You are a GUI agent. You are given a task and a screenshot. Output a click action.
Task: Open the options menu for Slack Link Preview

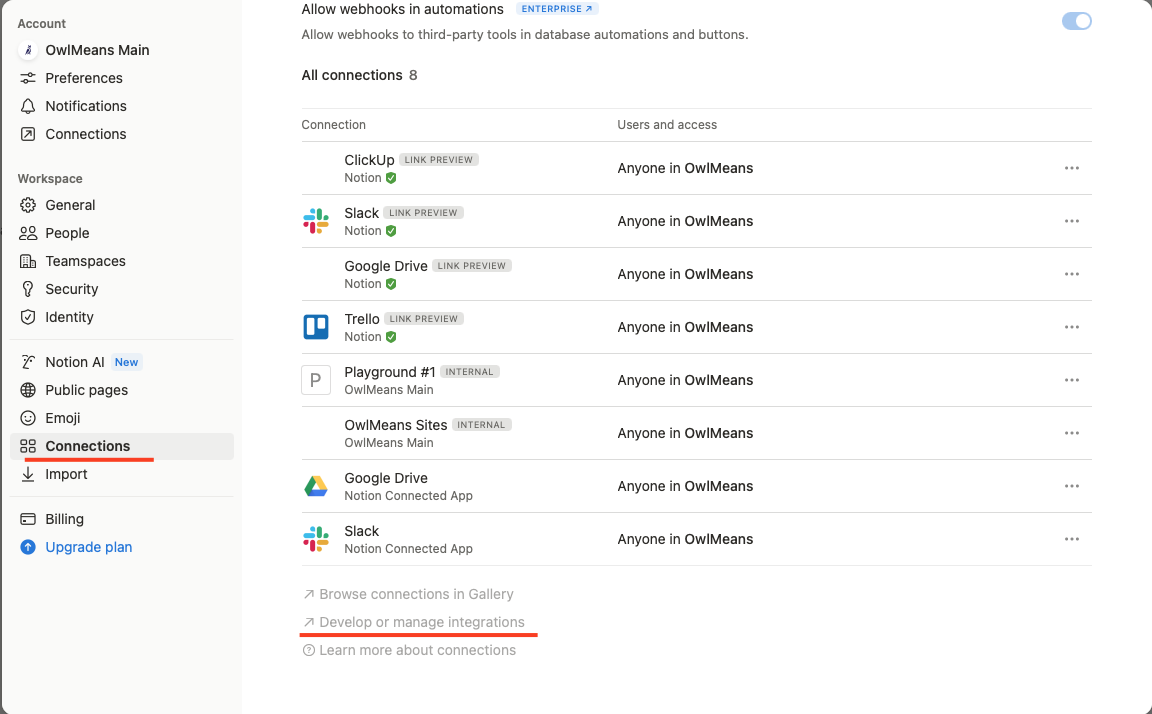coord(1072,221)
